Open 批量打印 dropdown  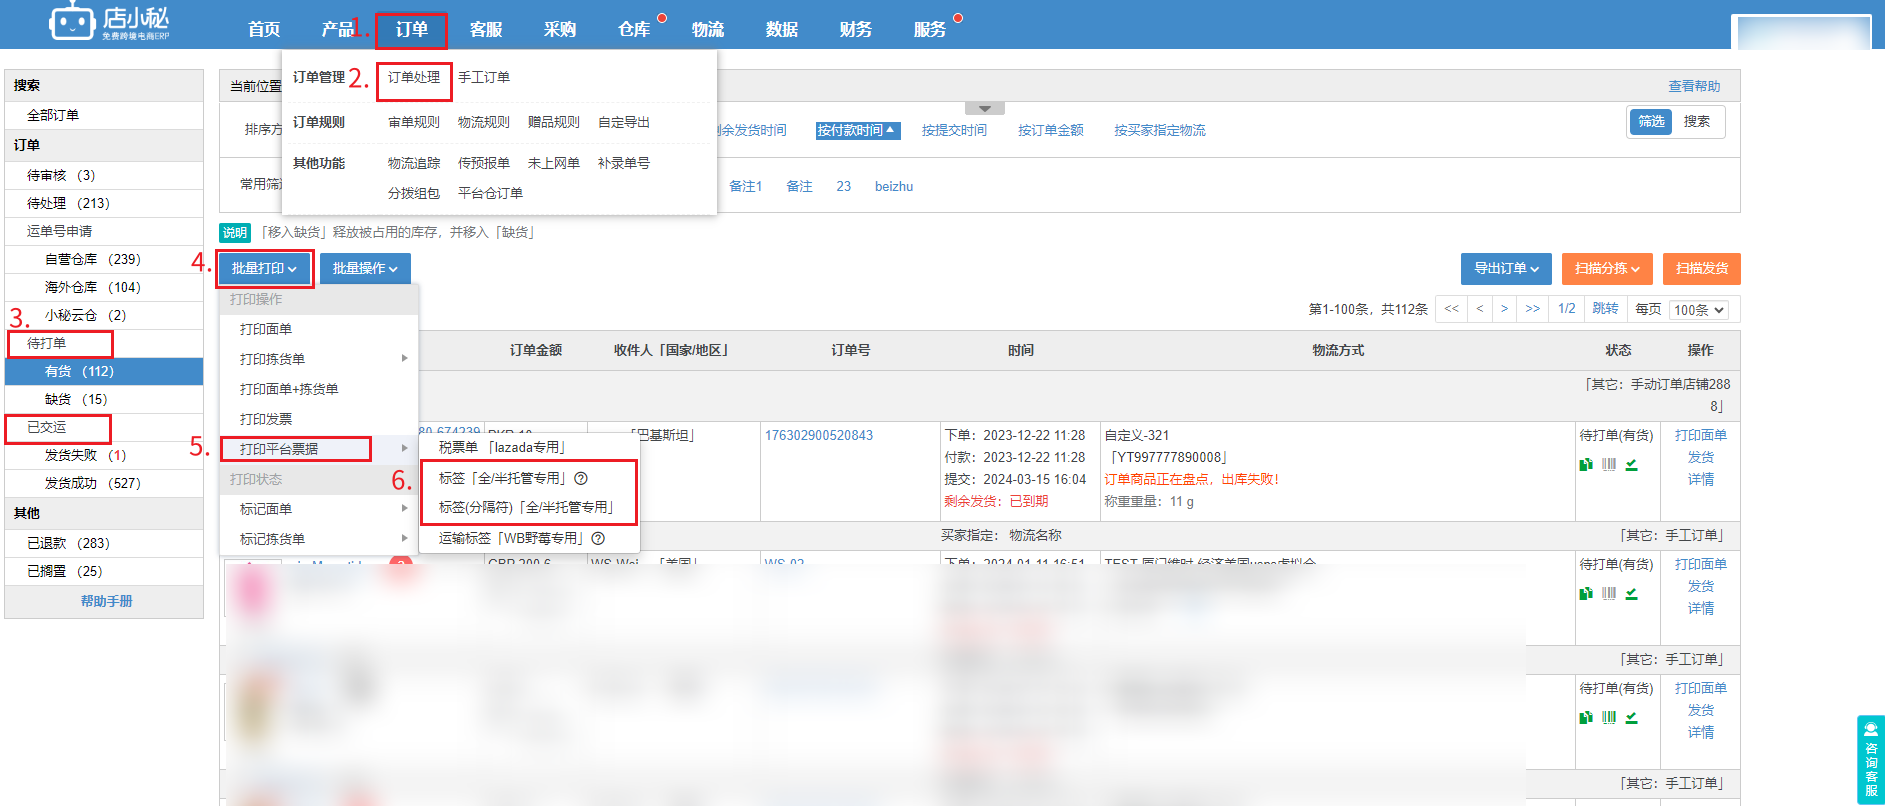(265, 268)
